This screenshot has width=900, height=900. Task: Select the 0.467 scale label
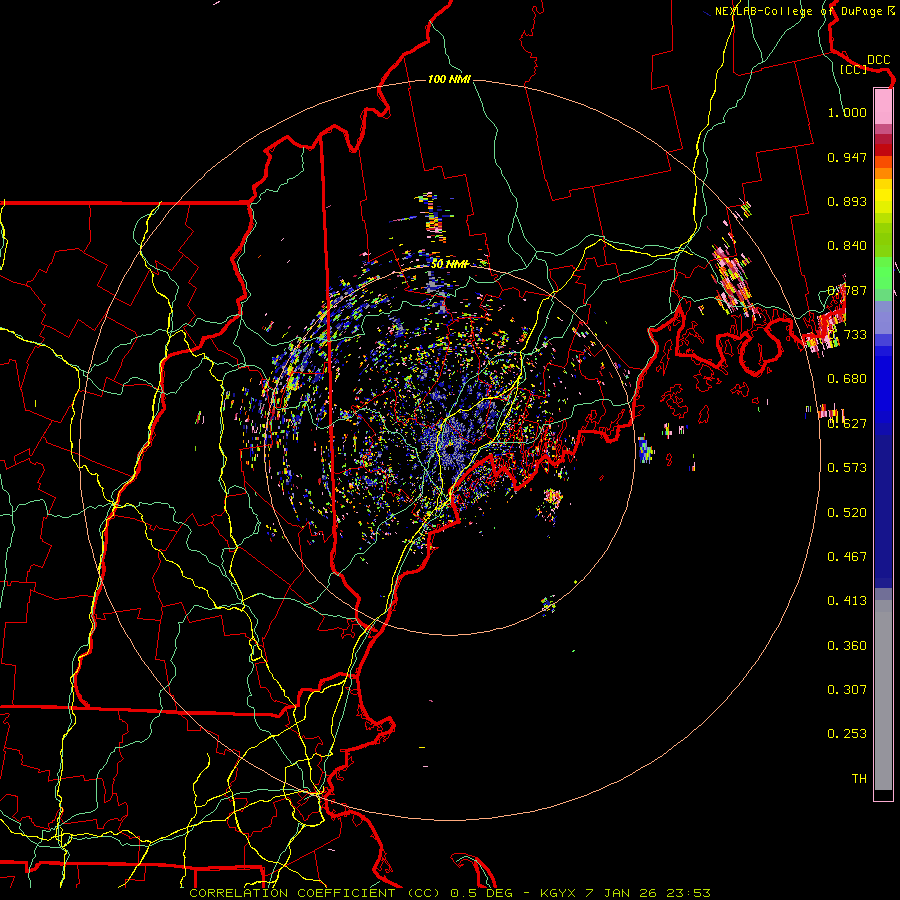pyautogui.click(x=847, y=557)
